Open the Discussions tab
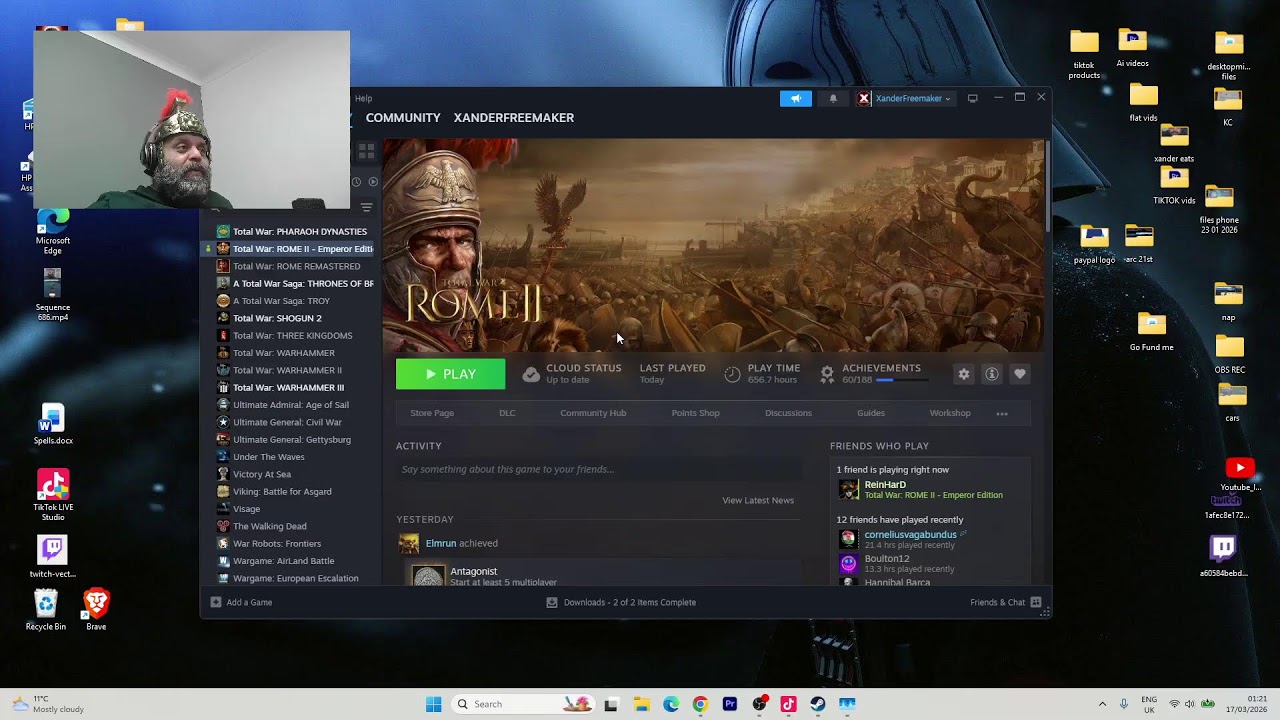Viewport: 1280px width, 720px height. click(x=788, y=413)
